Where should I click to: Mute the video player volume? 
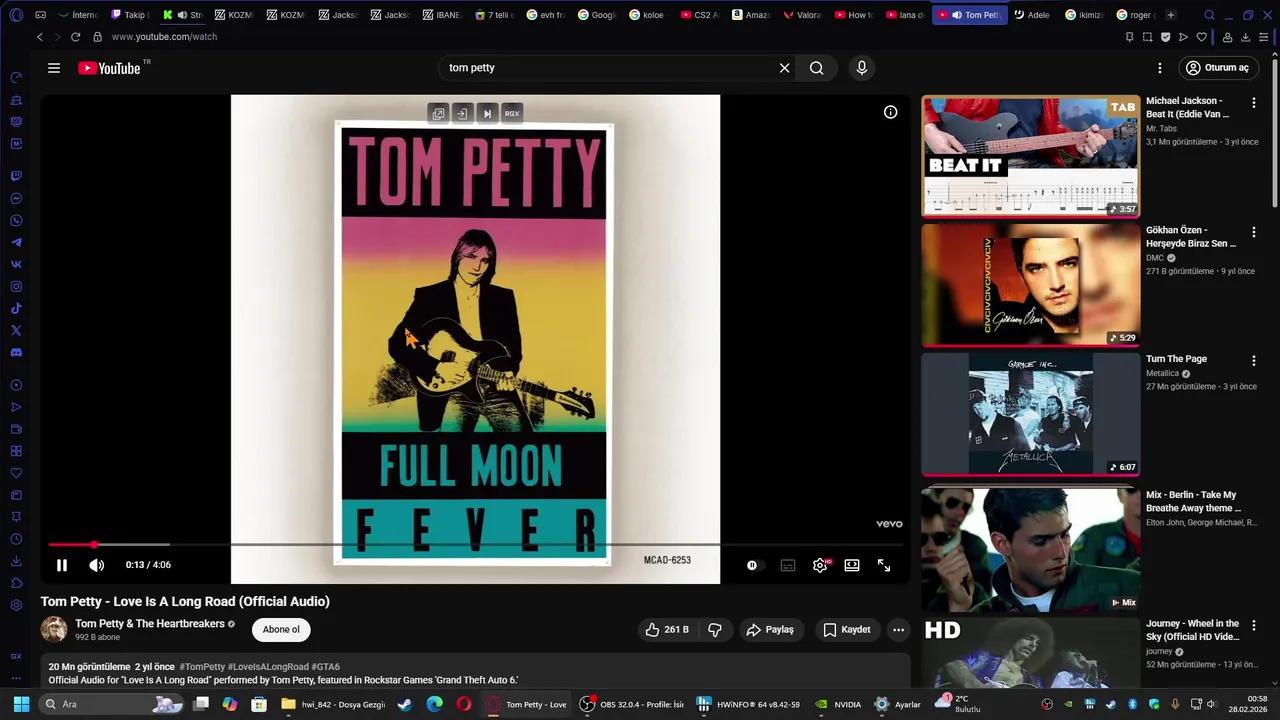[x=96, y=565]
